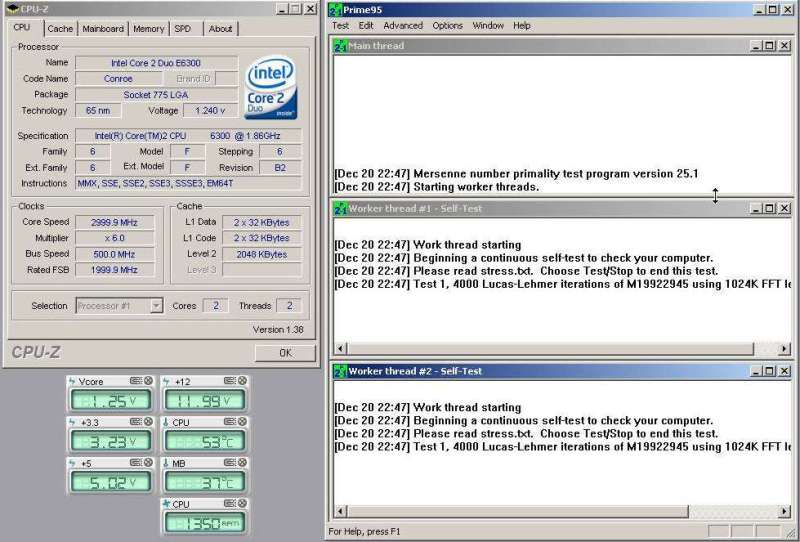Click thermometer icon on the MB gauge
Image resolution: width=800 pixels, height=542 pixels.
point(166,463)
